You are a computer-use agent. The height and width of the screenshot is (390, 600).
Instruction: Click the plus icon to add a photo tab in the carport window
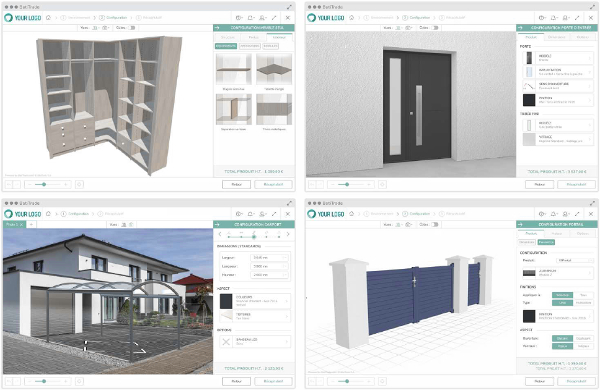(31, 224)
